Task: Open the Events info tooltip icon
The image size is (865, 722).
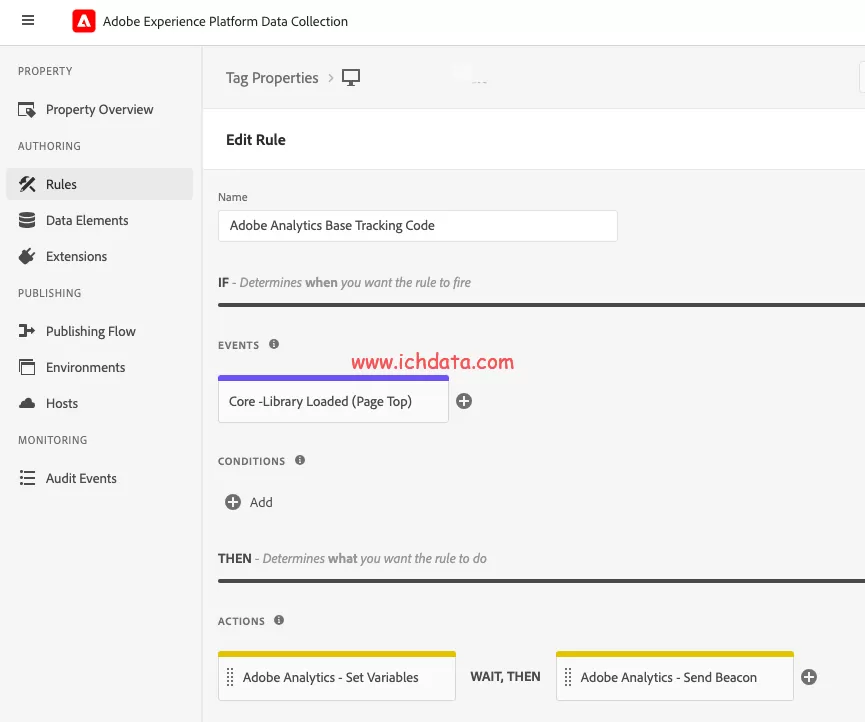Action: 274,344
